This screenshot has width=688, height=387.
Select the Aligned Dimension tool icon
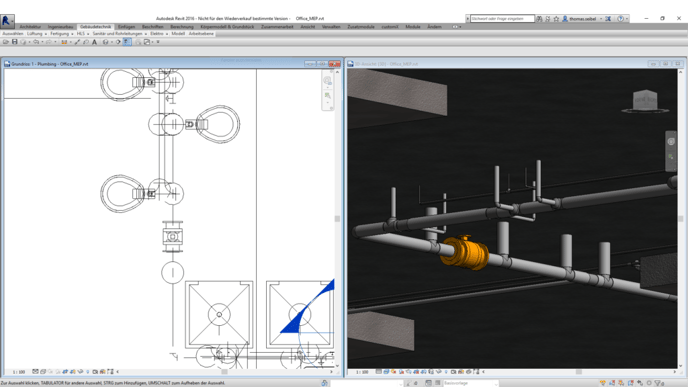click(x=77, y=42)
